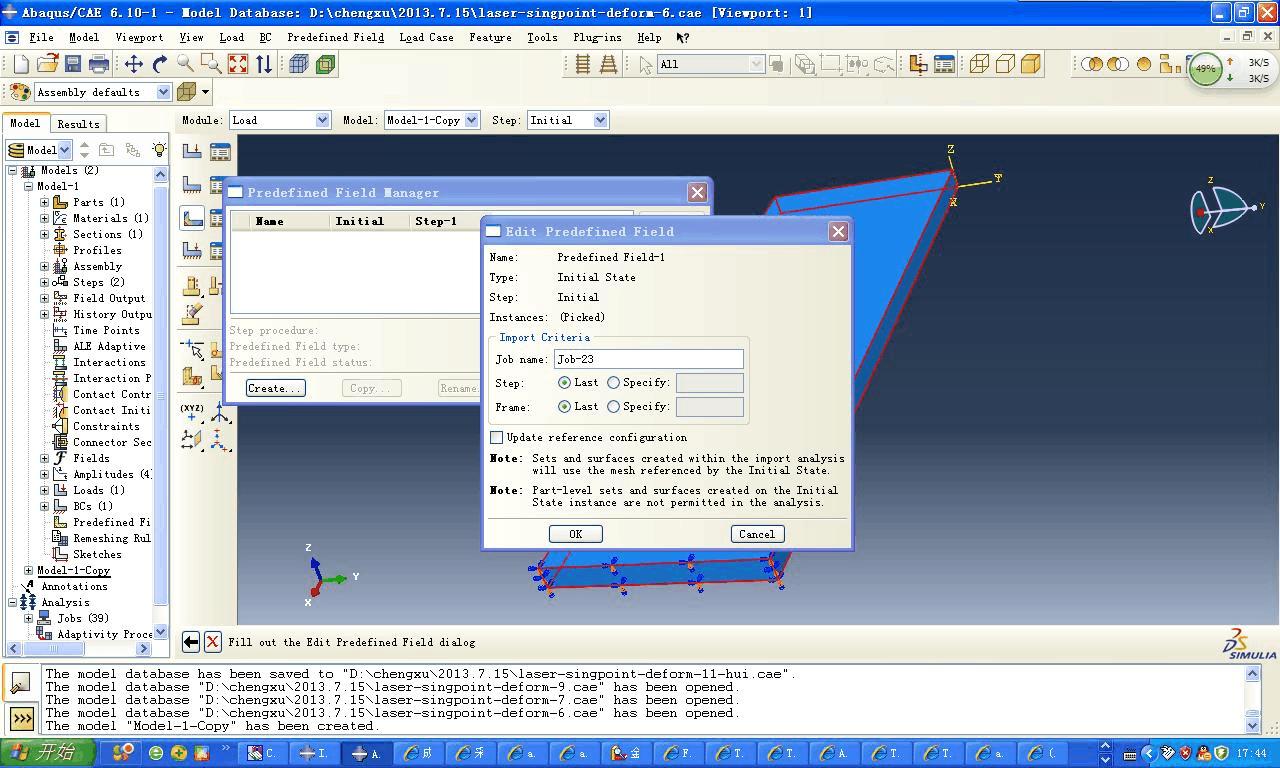Enable Update reference configuration checkbox
The image size is (1280, 768).
point(496,437)
